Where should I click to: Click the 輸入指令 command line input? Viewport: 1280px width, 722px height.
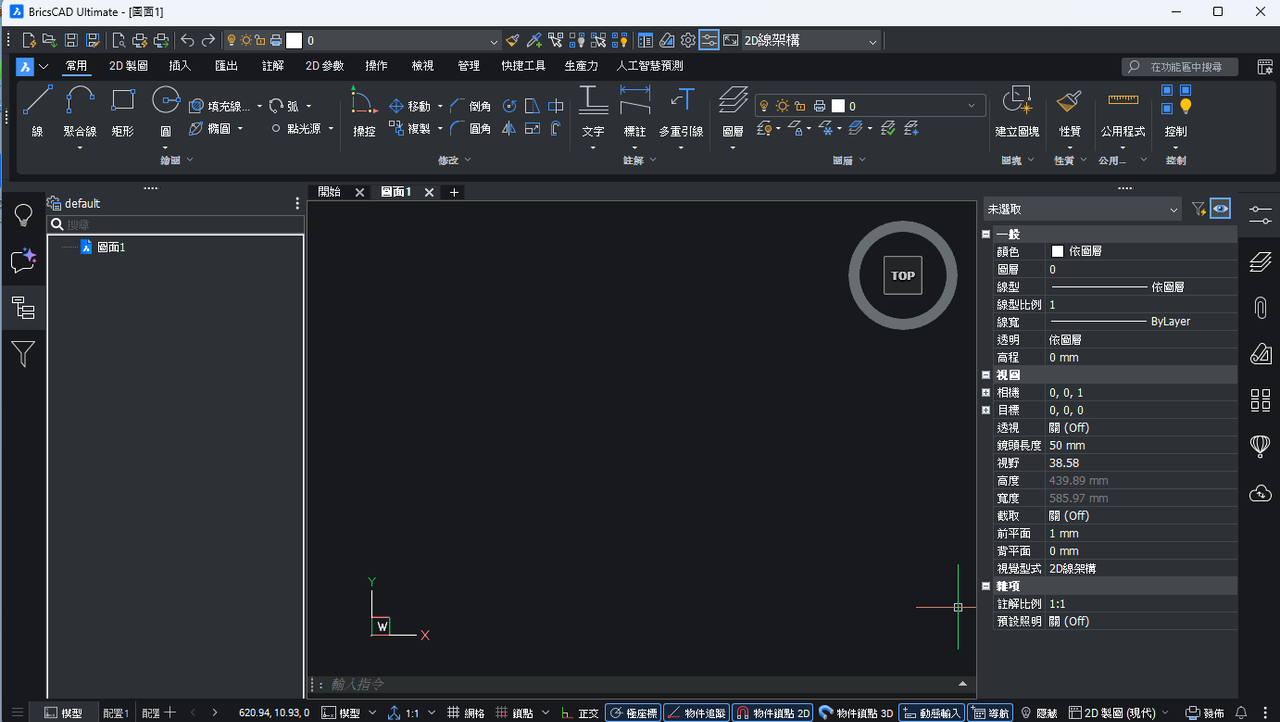click(640, 684)
